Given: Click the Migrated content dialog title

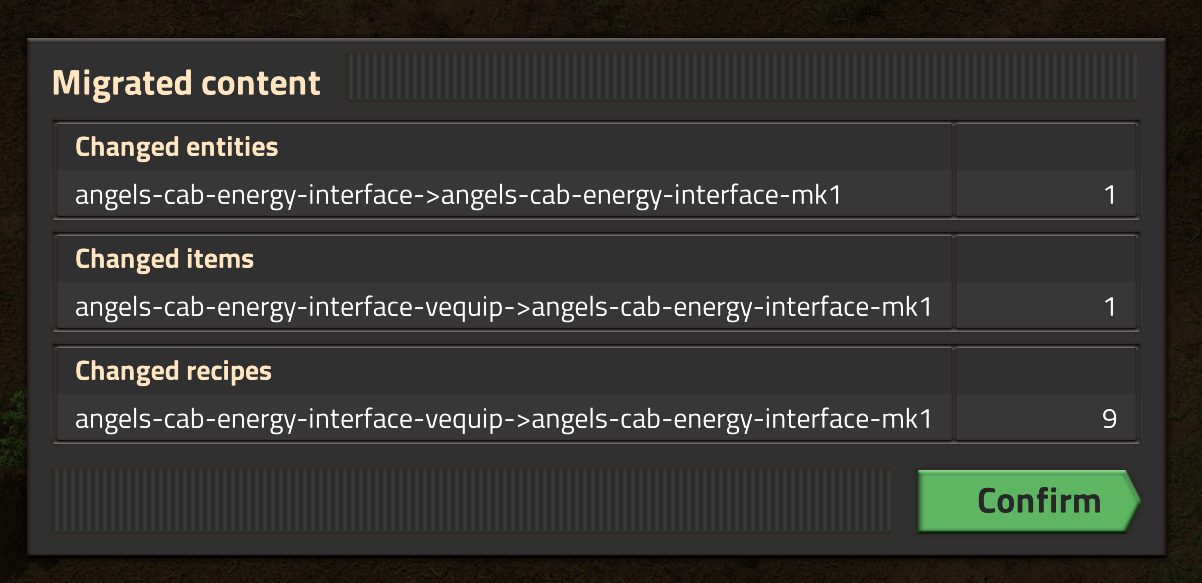Looking at the screenshot, I should click(186, 82).
